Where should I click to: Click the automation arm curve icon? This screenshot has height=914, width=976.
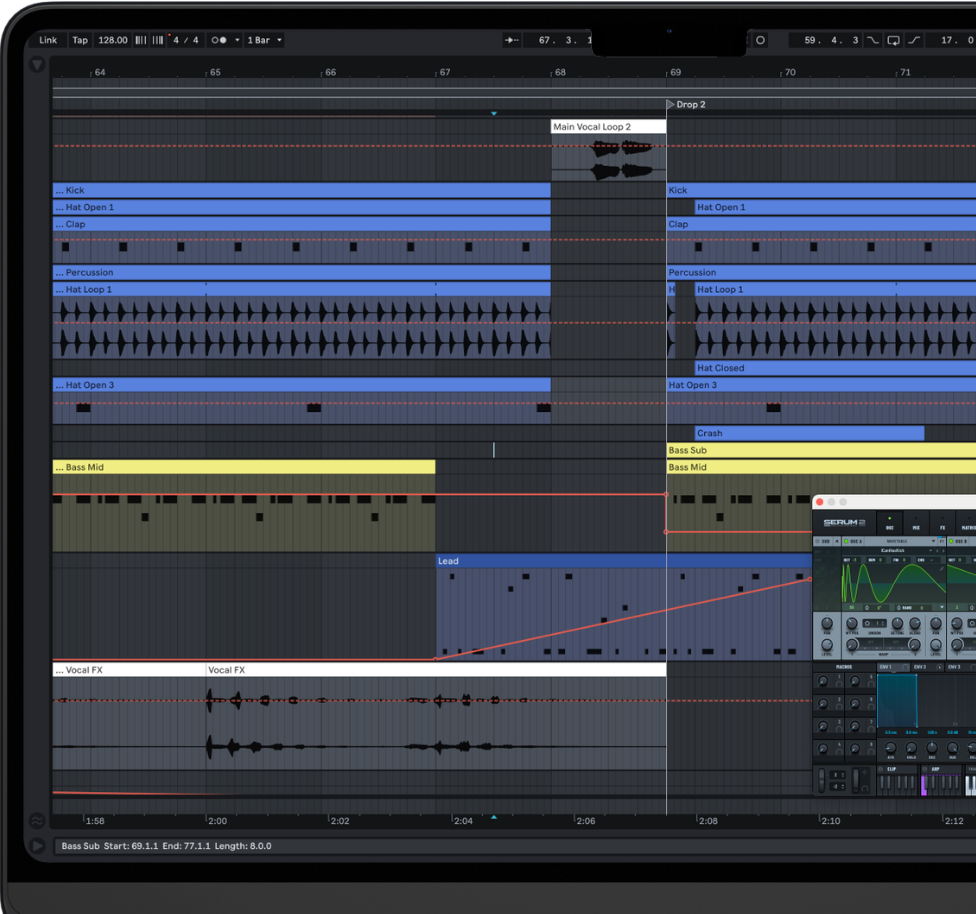(873, 40)
